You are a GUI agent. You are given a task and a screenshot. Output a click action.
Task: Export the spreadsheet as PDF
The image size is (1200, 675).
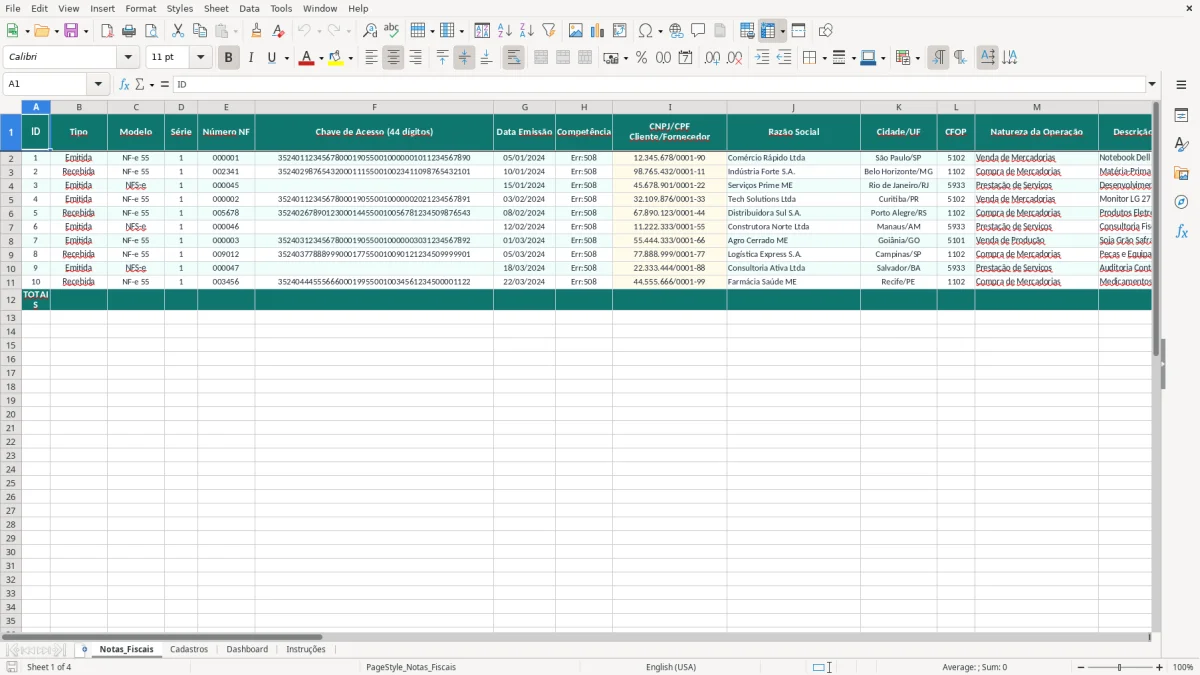[108, 30]
